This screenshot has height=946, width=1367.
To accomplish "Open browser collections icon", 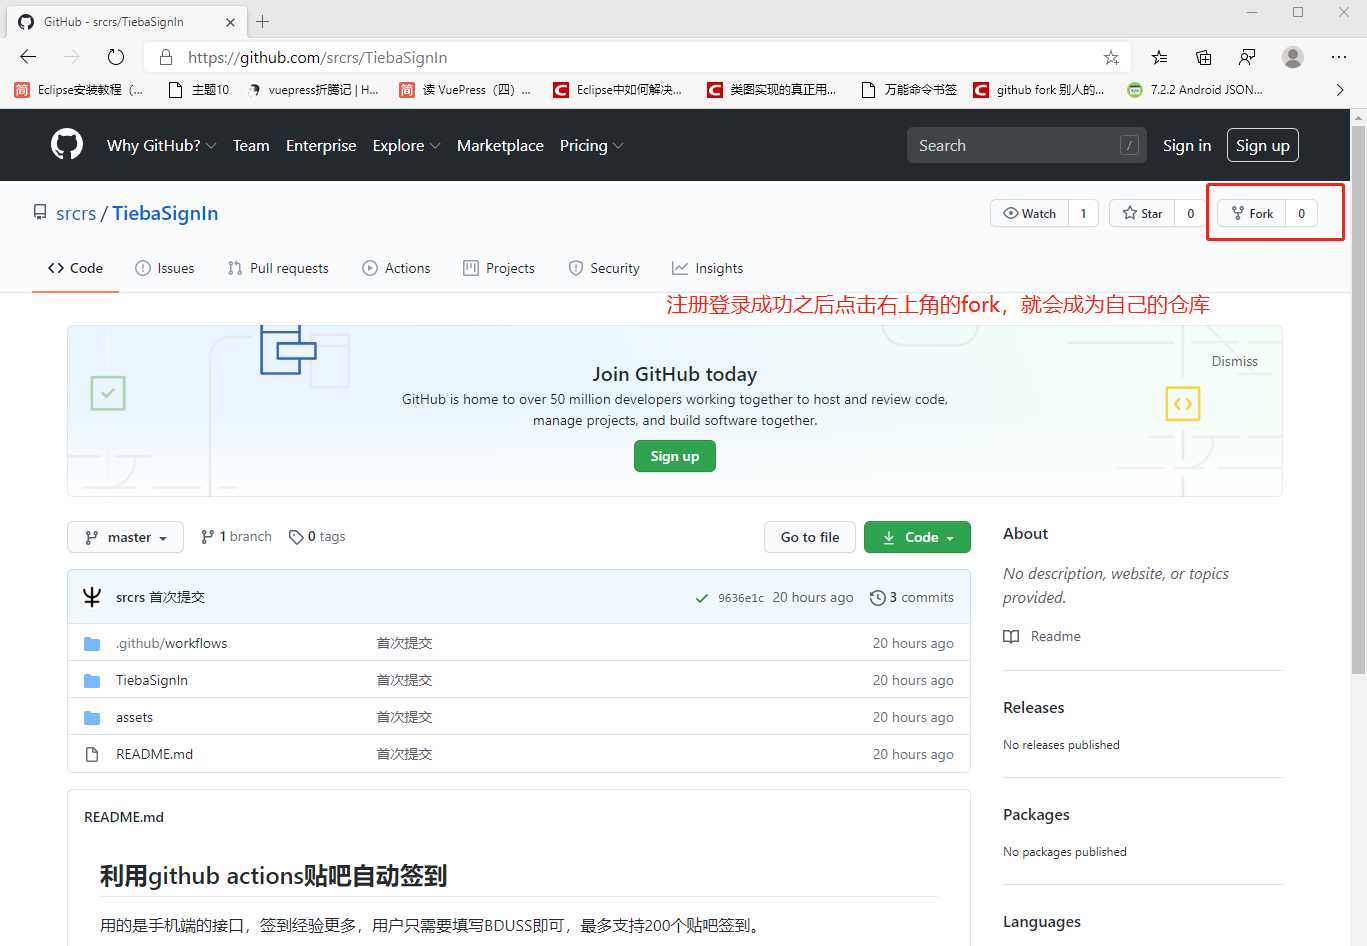I will pos(1204,57).
